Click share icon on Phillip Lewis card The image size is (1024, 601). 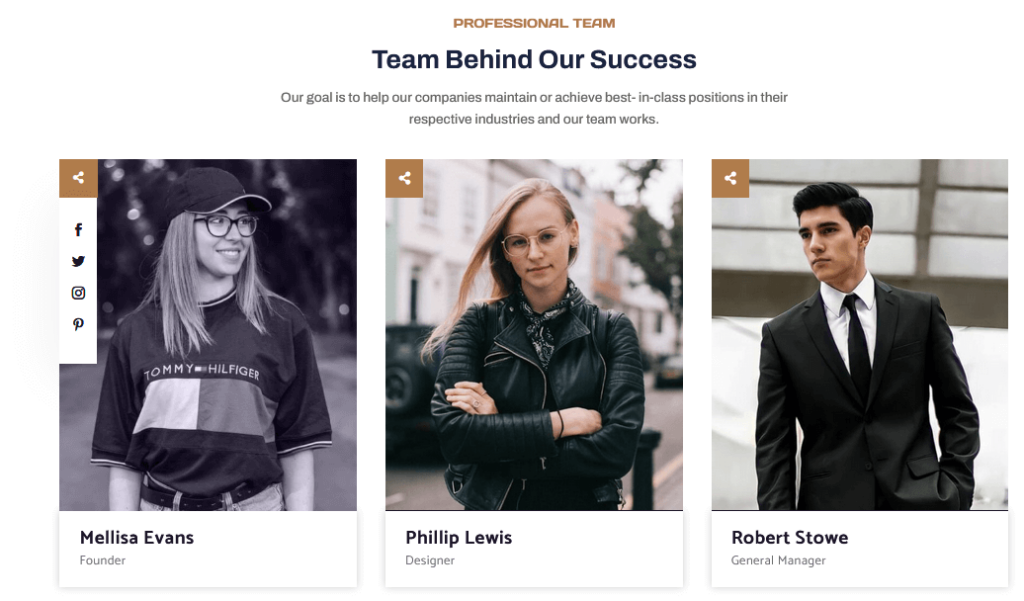(404, 178)
